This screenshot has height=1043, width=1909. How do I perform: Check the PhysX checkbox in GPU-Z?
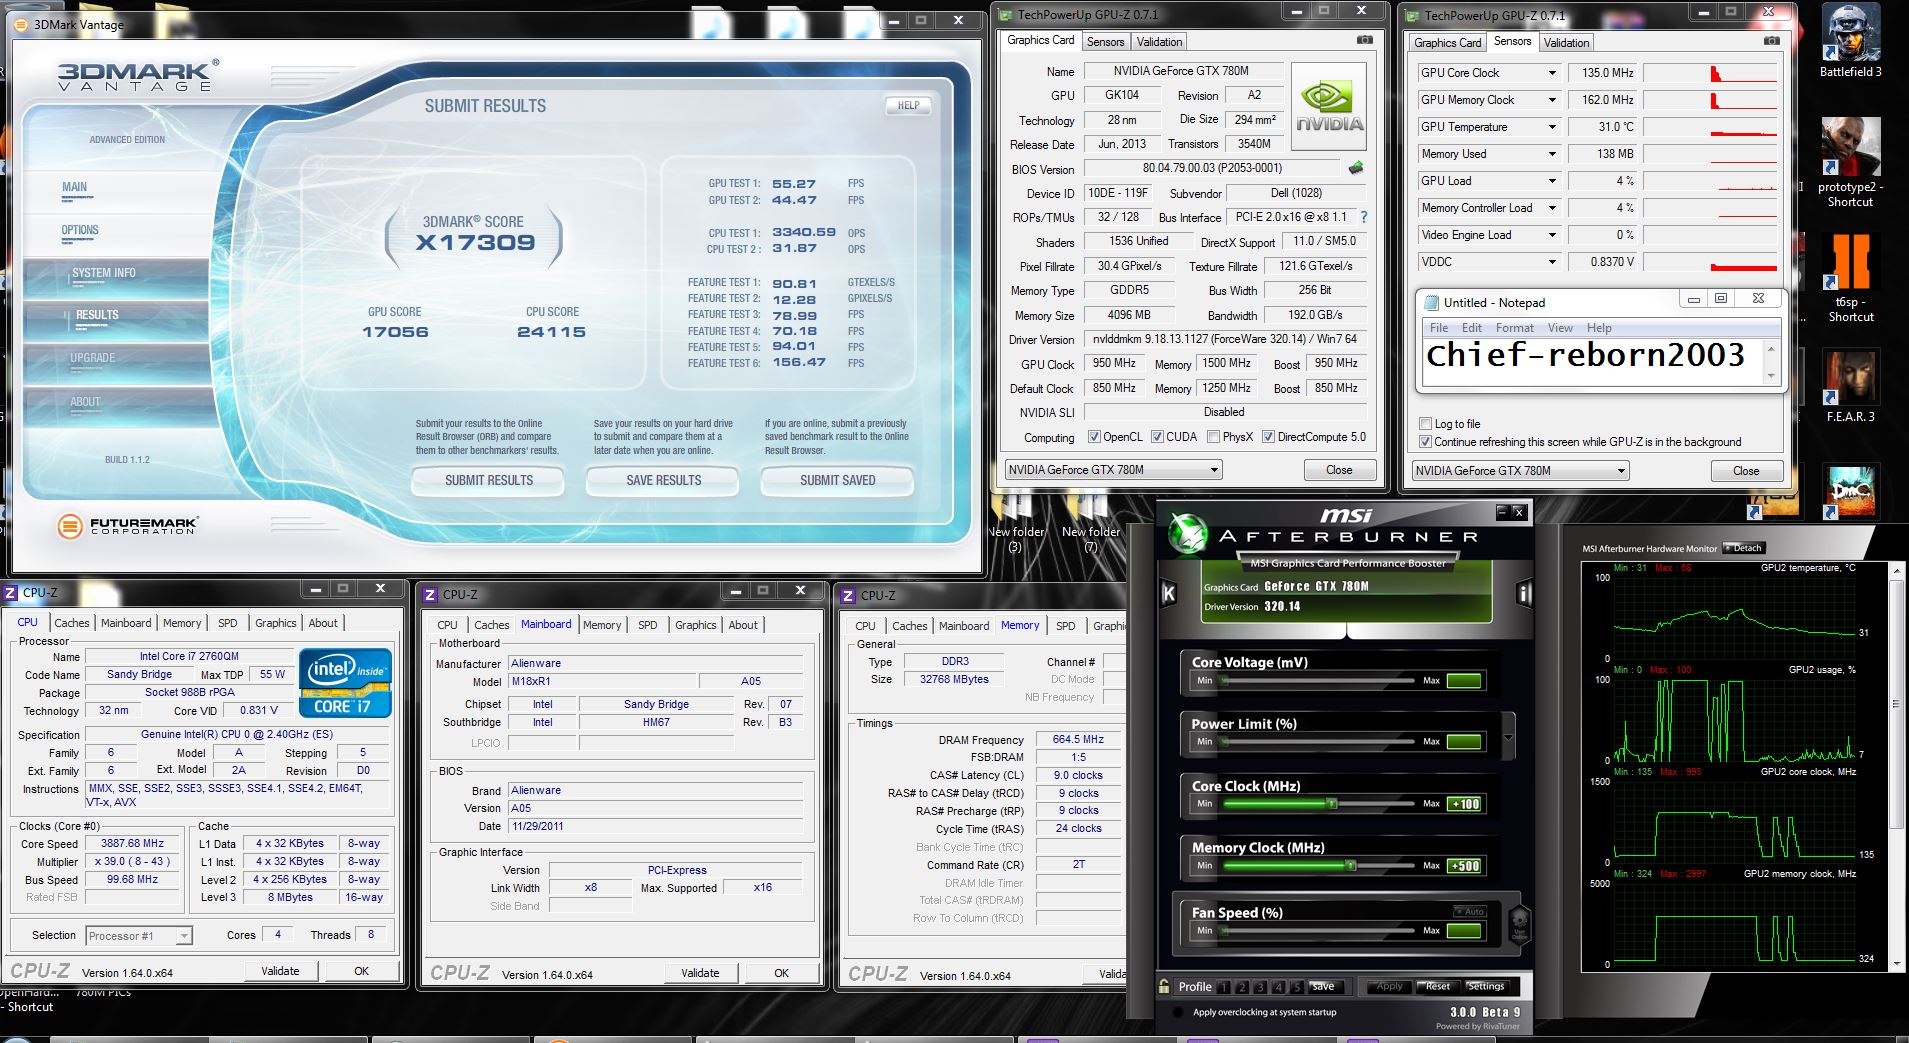pos(1213,437)
